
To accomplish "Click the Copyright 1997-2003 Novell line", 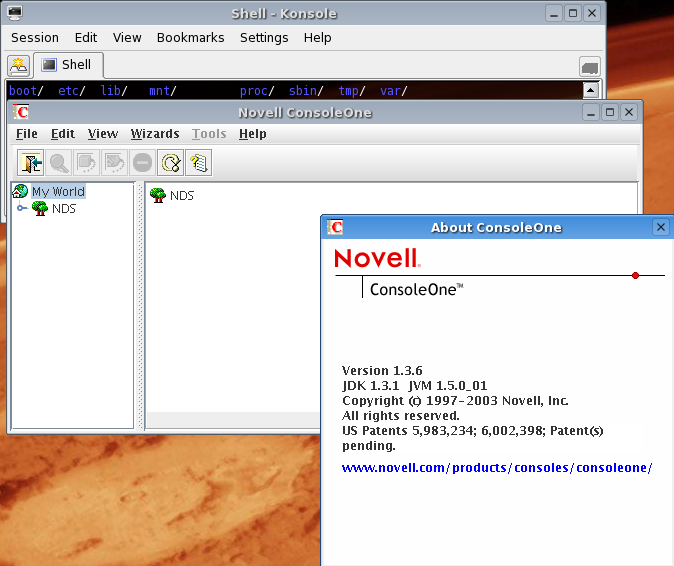I will (455, 401).
